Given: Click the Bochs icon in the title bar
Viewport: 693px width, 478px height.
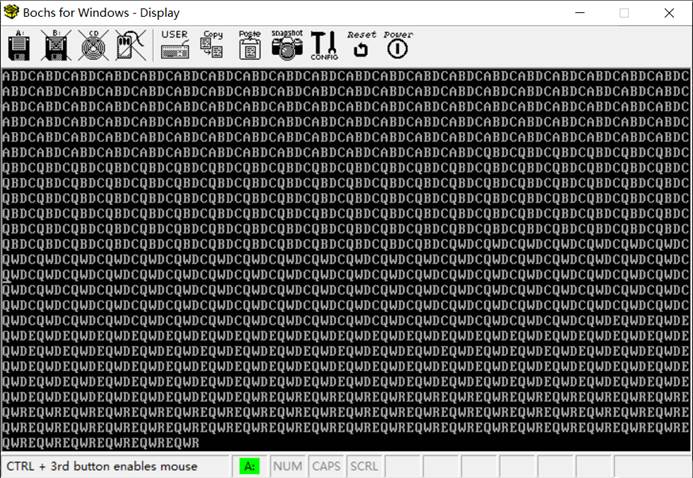Looking at the screenshot, I should coord(11,12).
